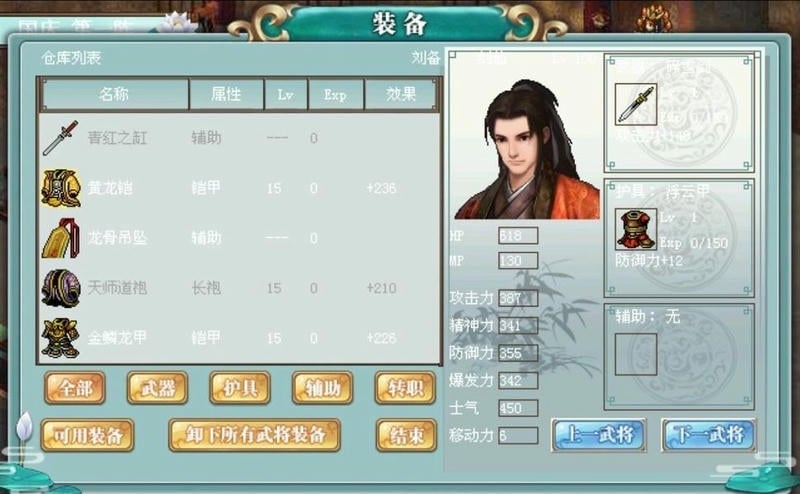This screenshot has width=800, height=494.
Task: Click 卸下所有武将装备 button
Action: coord(255,435)
